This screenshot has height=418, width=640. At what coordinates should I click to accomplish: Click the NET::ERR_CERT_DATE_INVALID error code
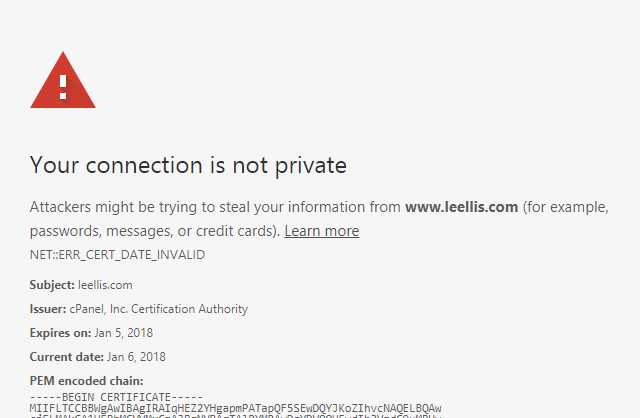pos(117,255)
